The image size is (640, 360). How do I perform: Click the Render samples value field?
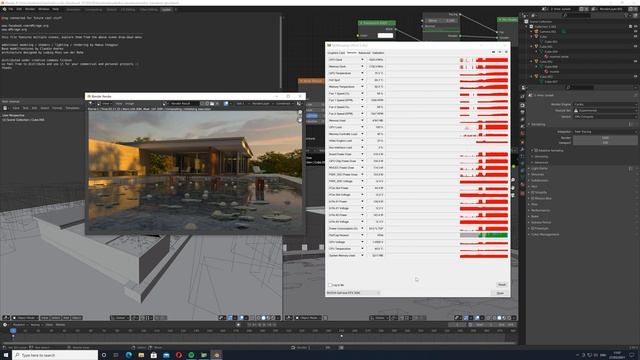(x=605, y=138)
